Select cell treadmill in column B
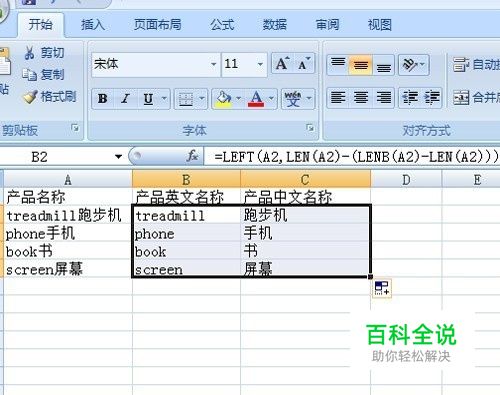The height and width of the screenshot is (395, 500). coord(186,215)
